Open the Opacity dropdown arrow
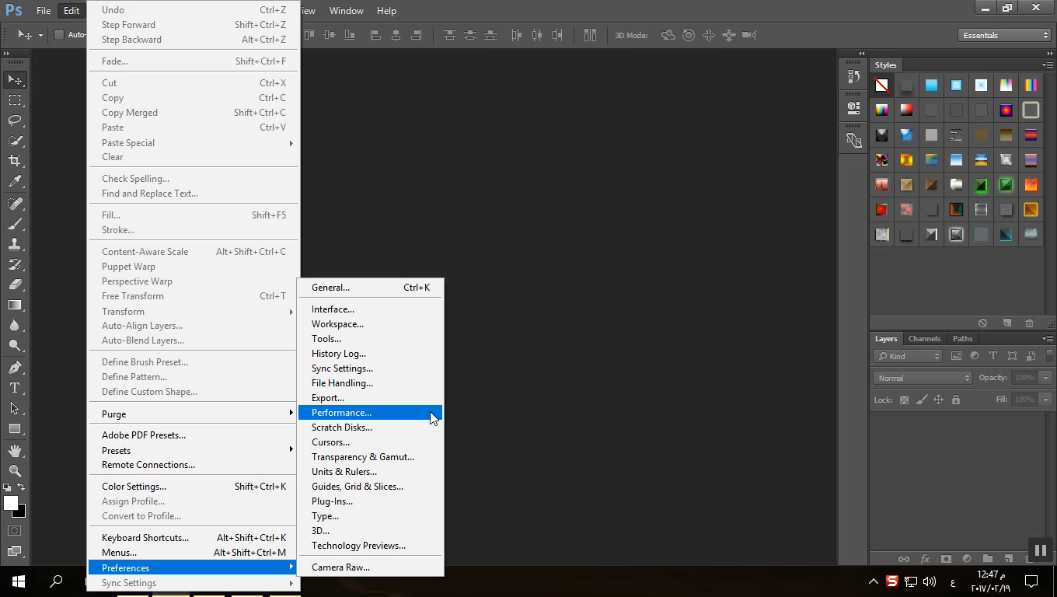 (1046, 378)
